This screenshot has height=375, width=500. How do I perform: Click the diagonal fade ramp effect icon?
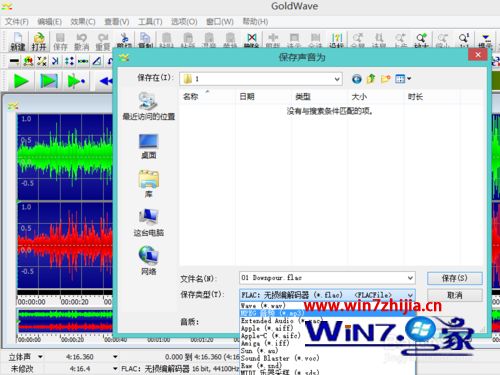point(97,61)
